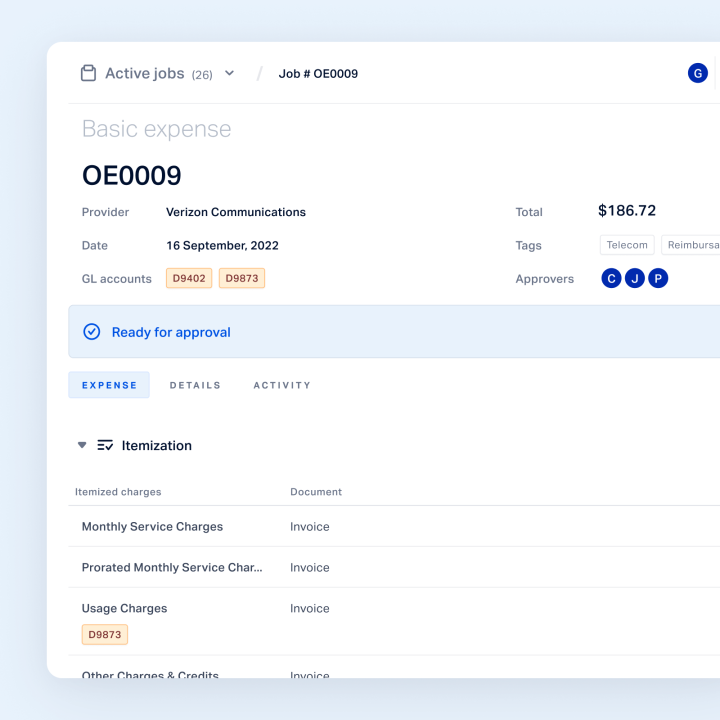Click the J approver avatar

point(635,278)
